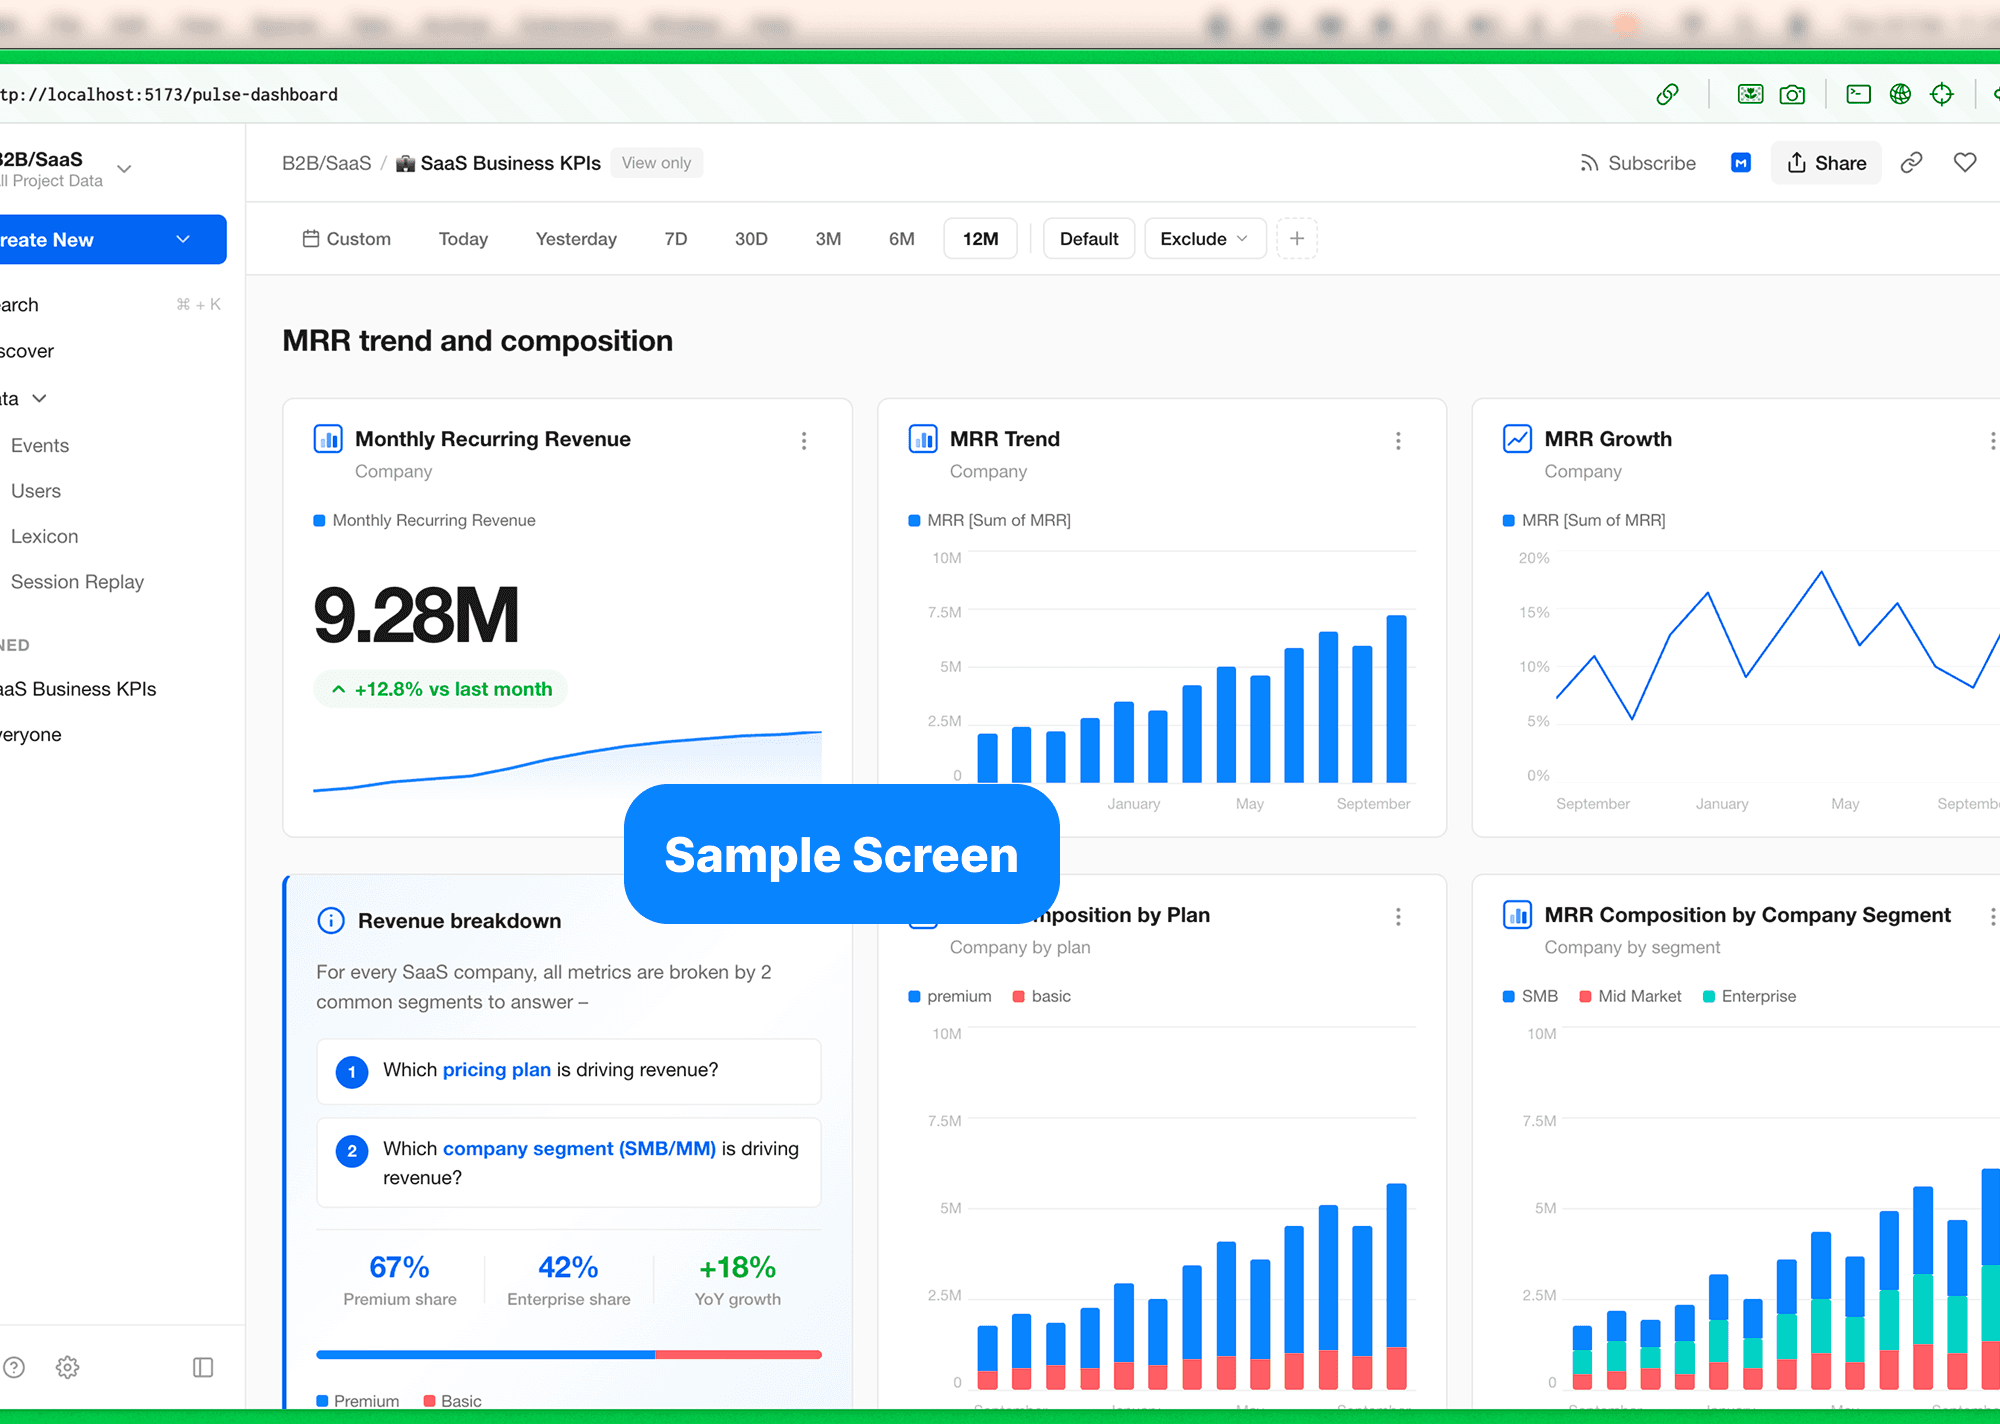
Task: Expand the B2B/SaaS project switcher chevron
Action: [x=124, y=168]
